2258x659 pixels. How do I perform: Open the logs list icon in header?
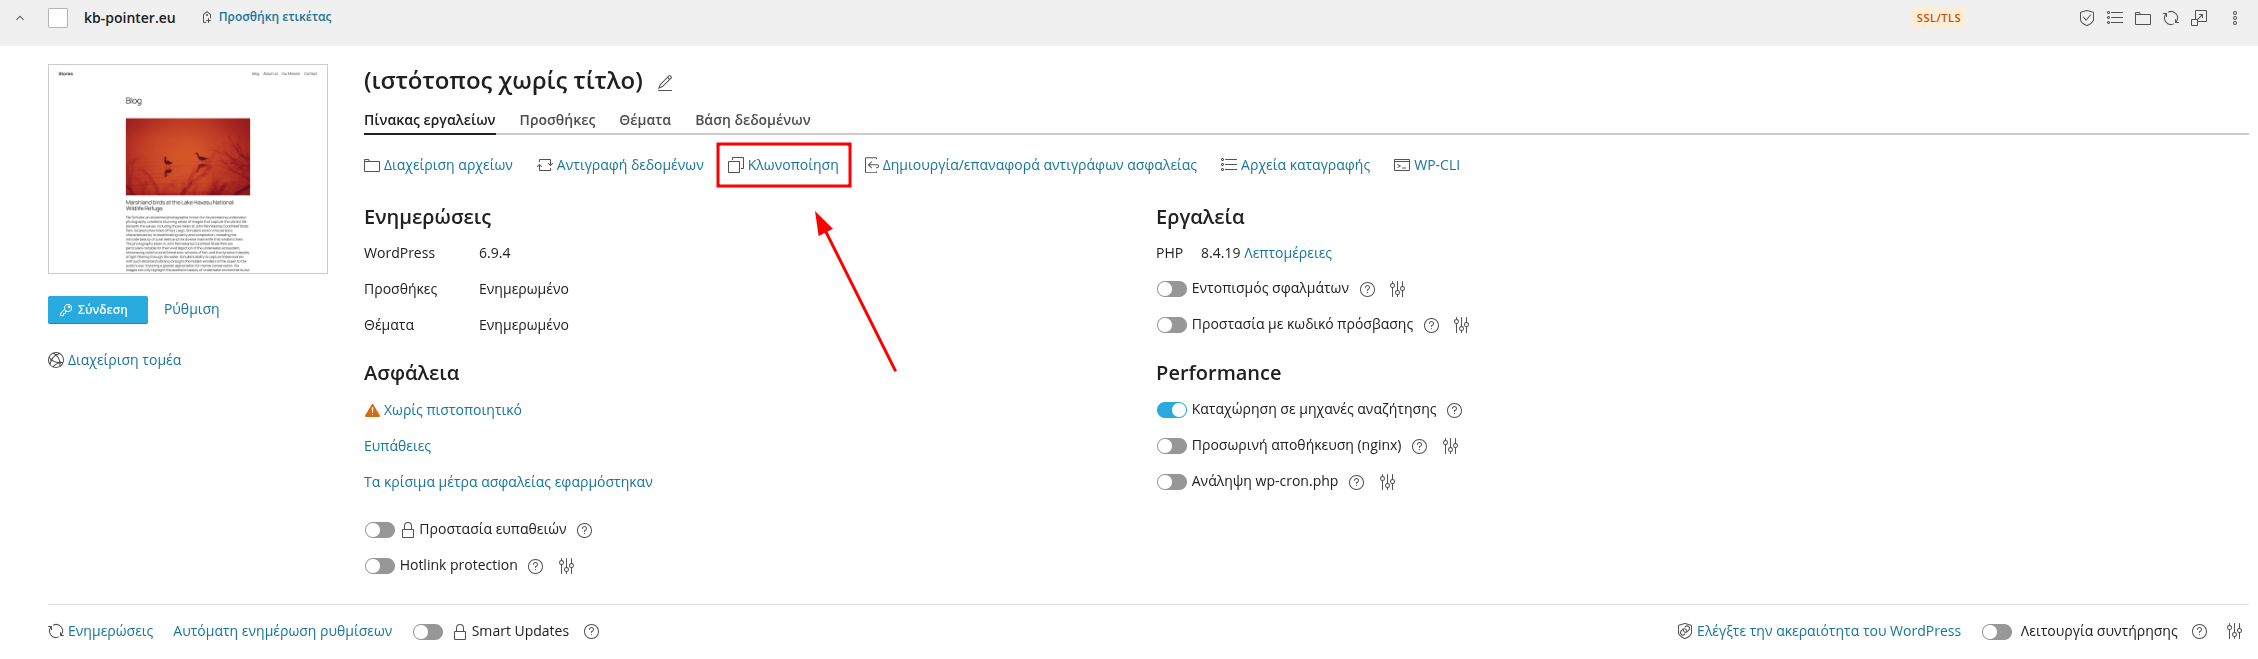click(x=2114, y=18)
